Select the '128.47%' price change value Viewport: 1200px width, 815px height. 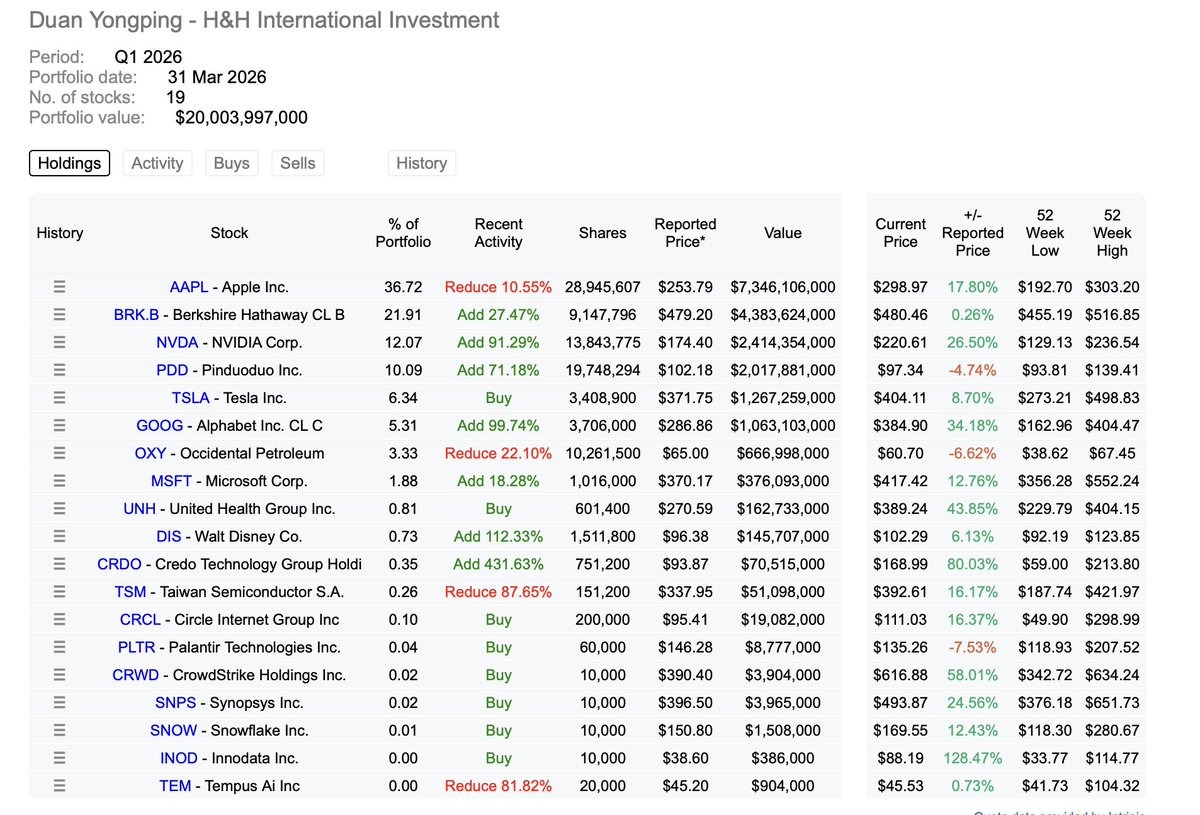972,758
